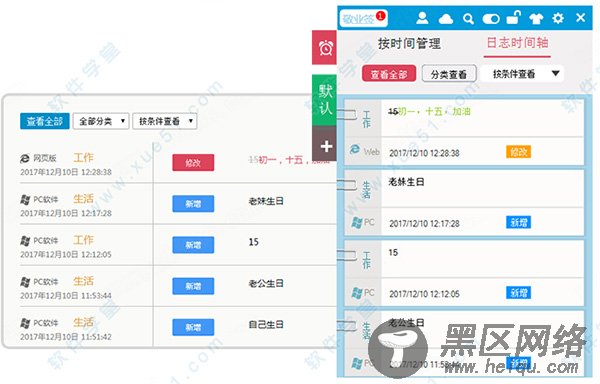The width and height of the screenshot is (600, 384).
Task: Click 新增 tag at 12:17:28 timeline entry
Action: (x=518, y=222)
